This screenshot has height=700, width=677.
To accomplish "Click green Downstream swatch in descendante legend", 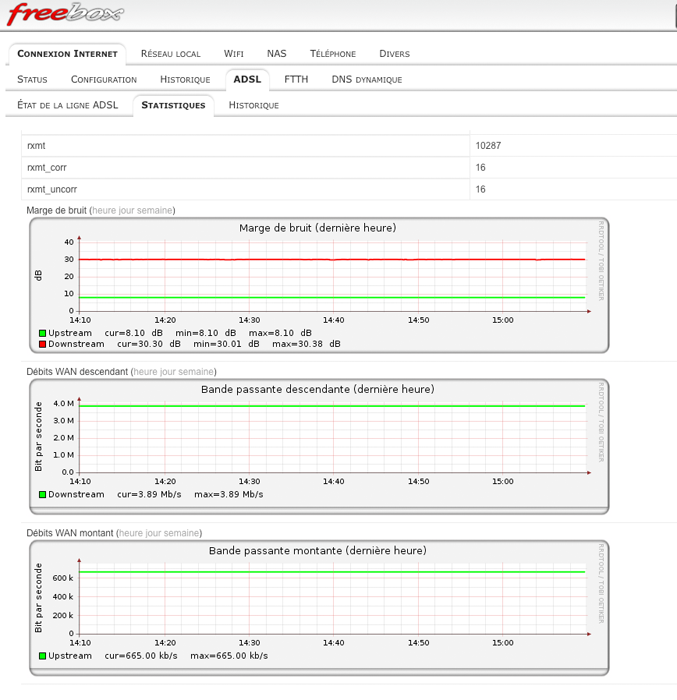I will (42, 495).
